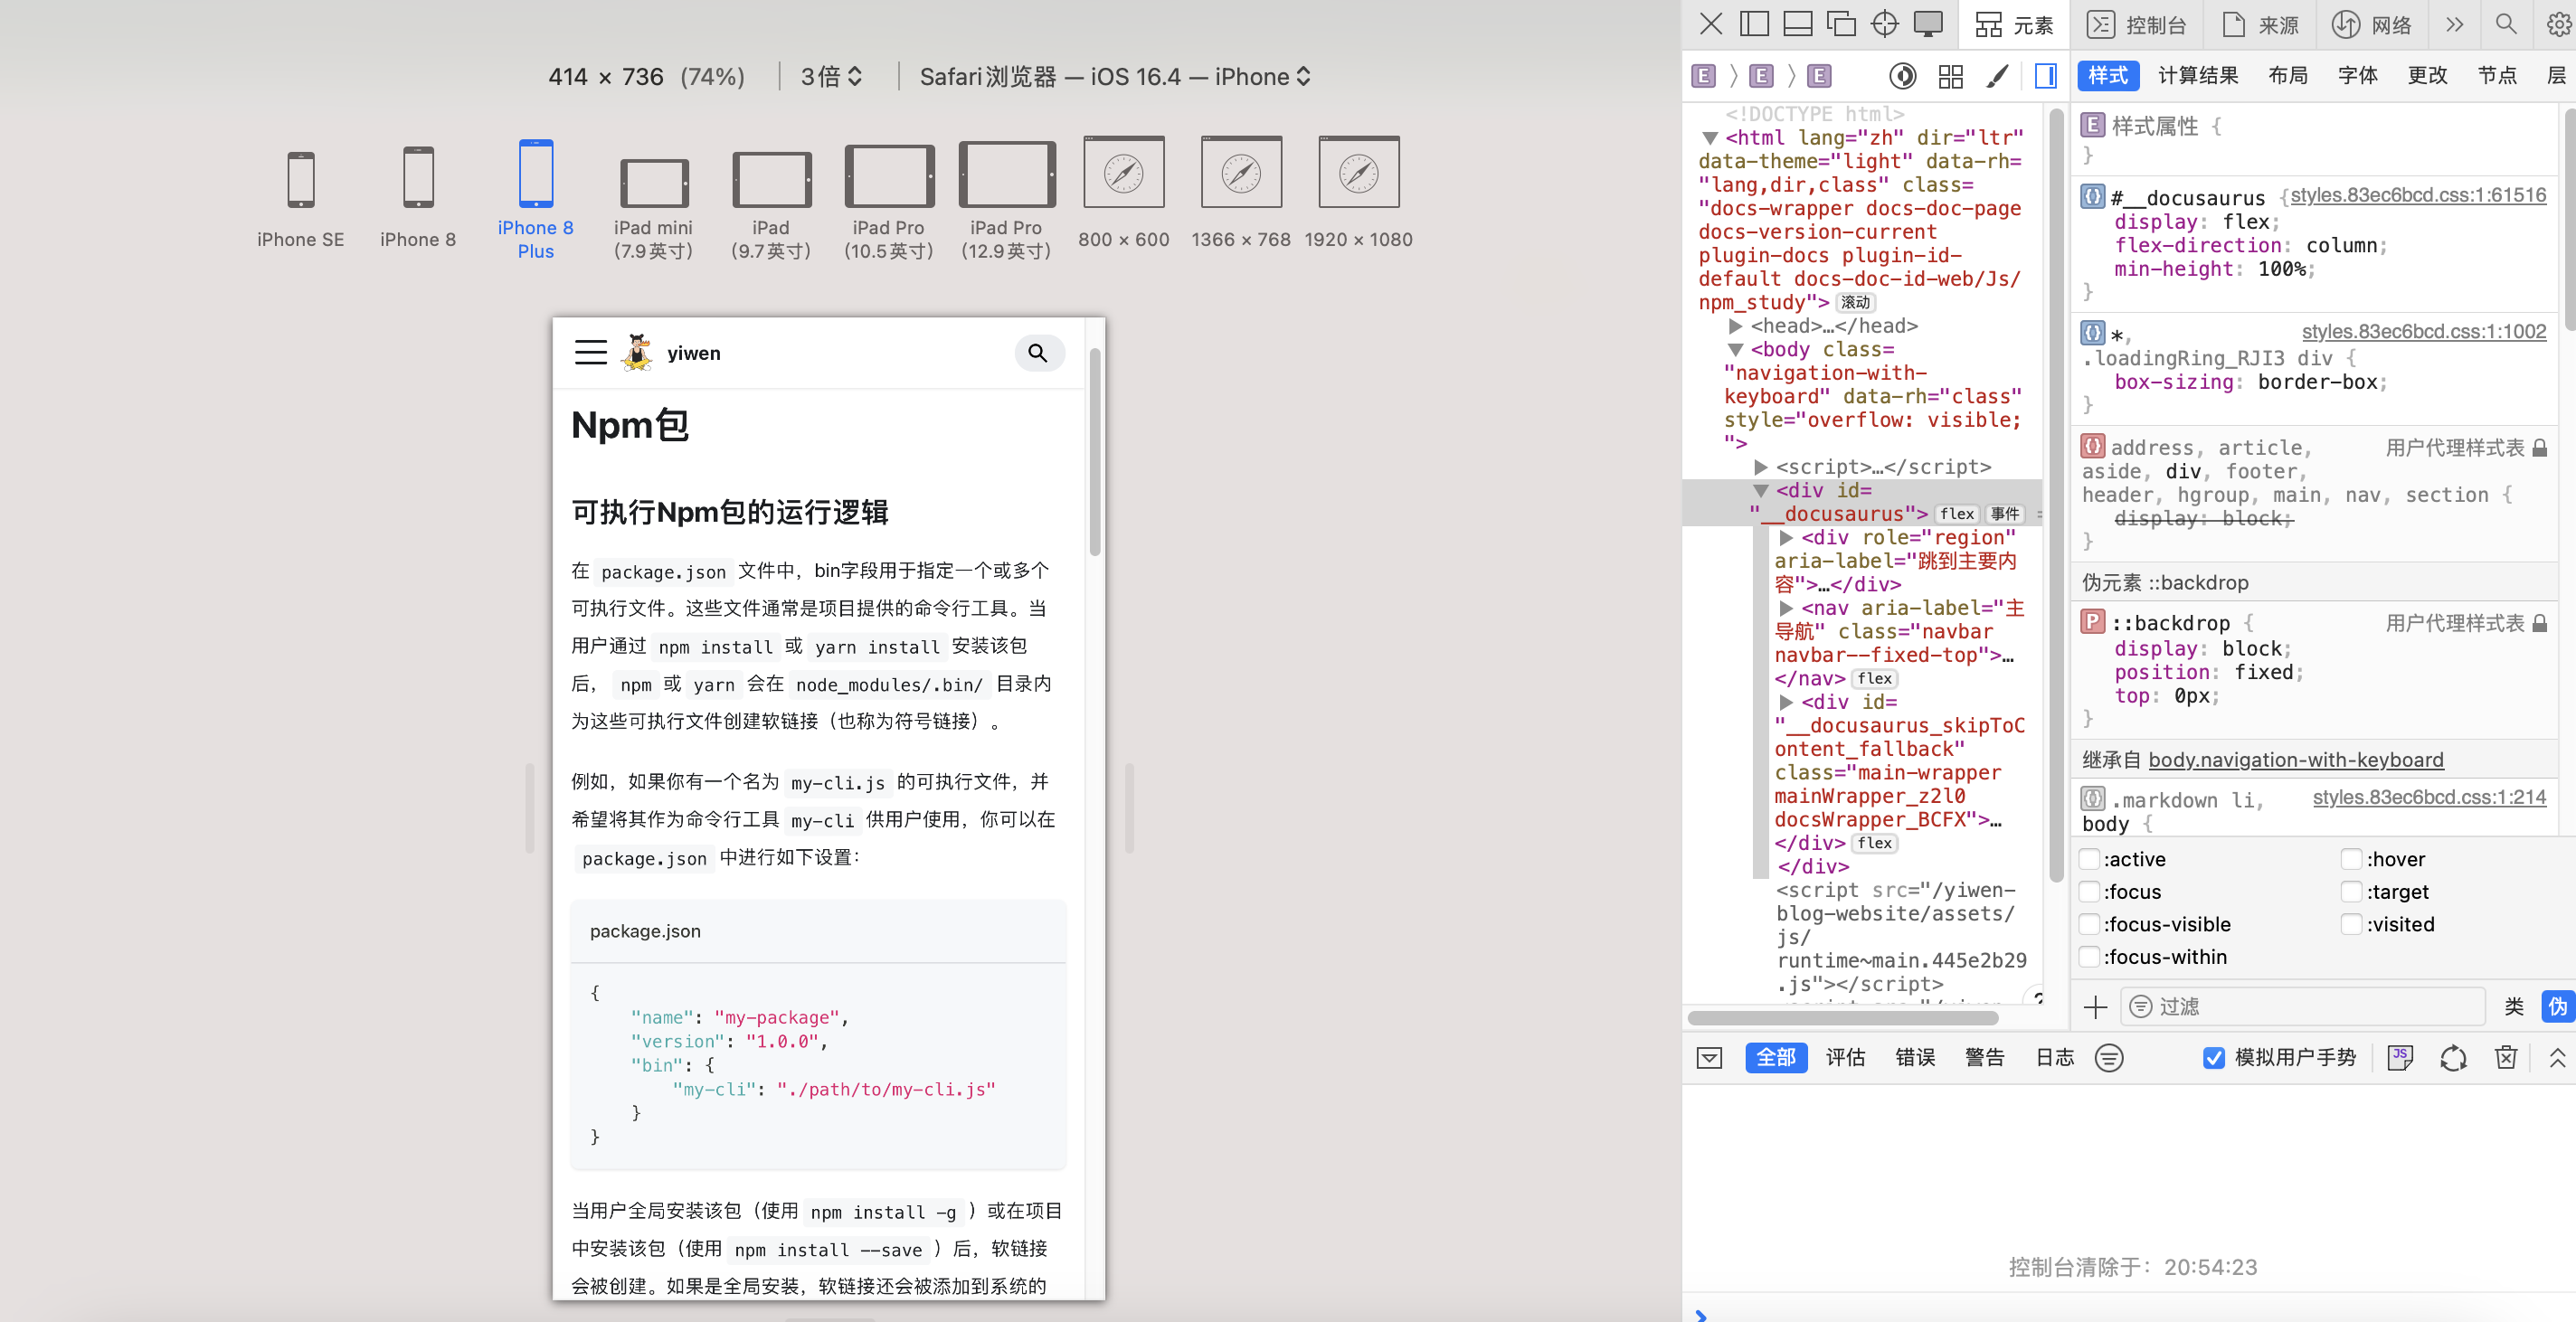This screenshot has height=1322, width=2576.
Task: Expand the head element in DOM tree
Action: tap(1735, 326)
